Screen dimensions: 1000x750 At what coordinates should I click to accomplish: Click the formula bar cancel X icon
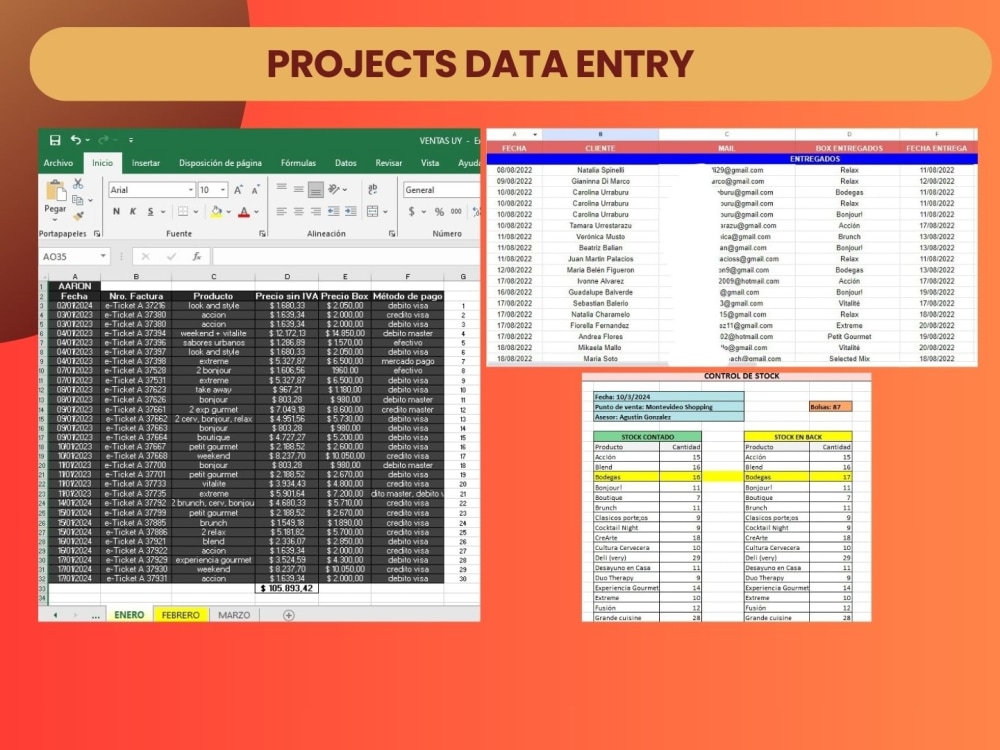point(145,256)
